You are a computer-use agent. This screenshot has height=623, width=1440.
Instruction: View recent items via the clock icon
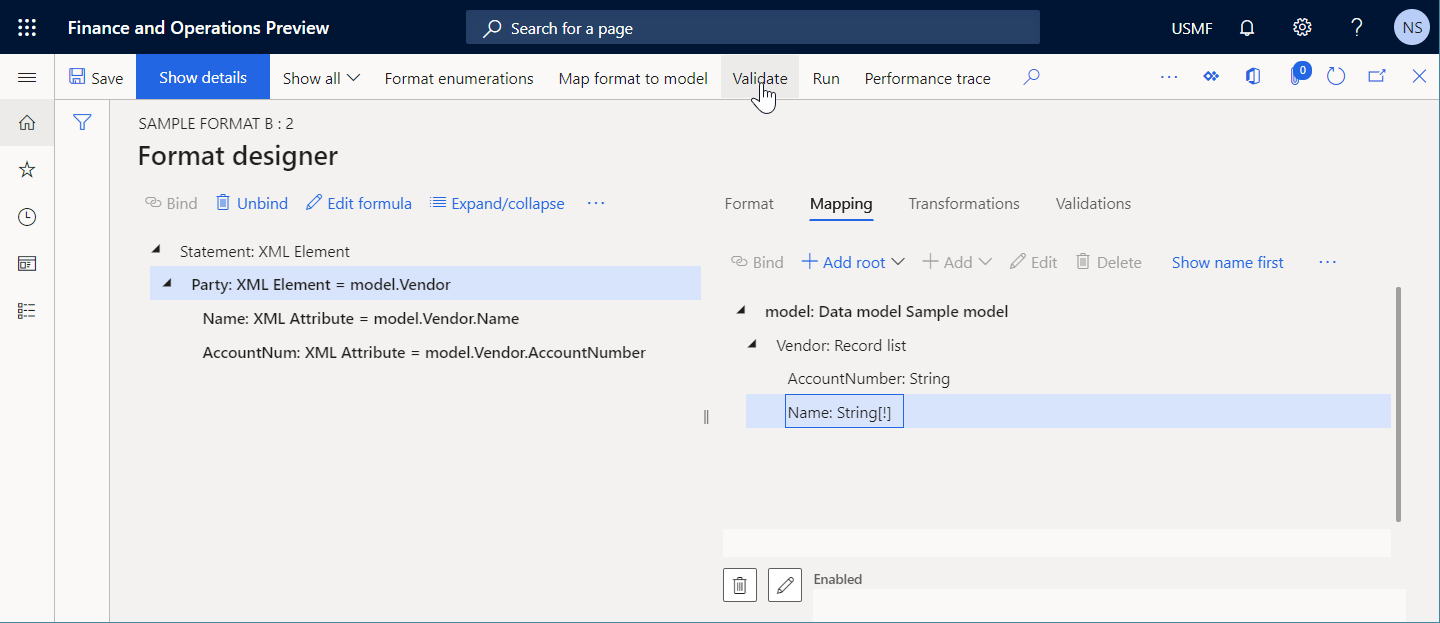click(x=26, y=216)
